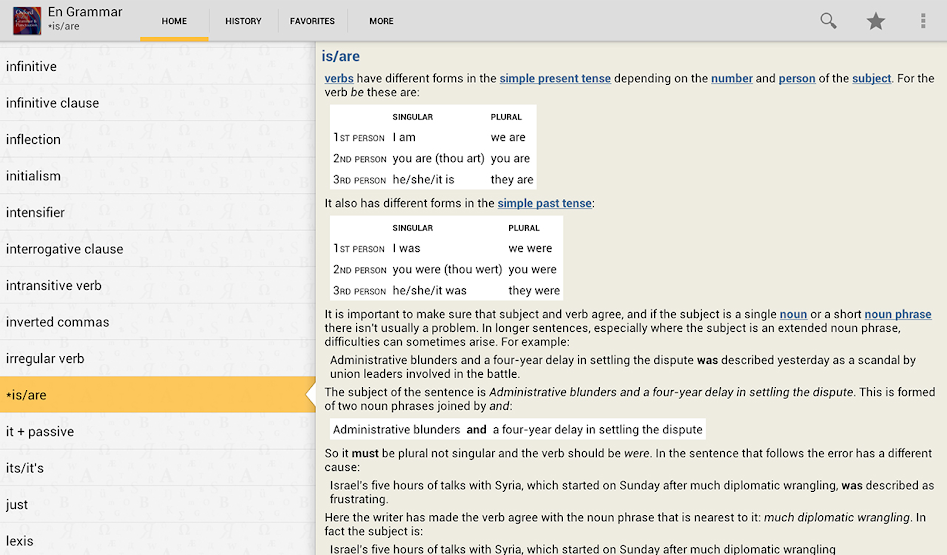This screenshot has height=555, width=947.
Task: Select the 'inverted commas' entry
Action: (57, 322)
